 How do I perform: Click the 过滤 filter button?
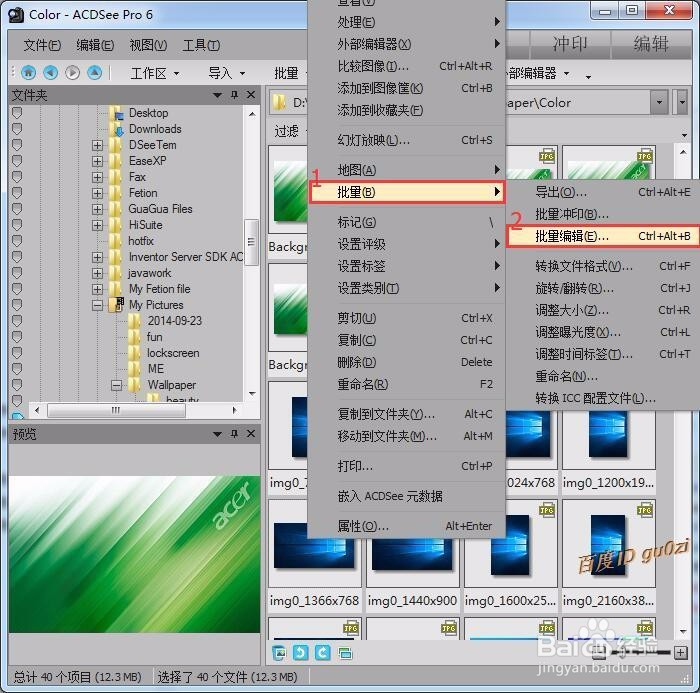click(287, 131)
